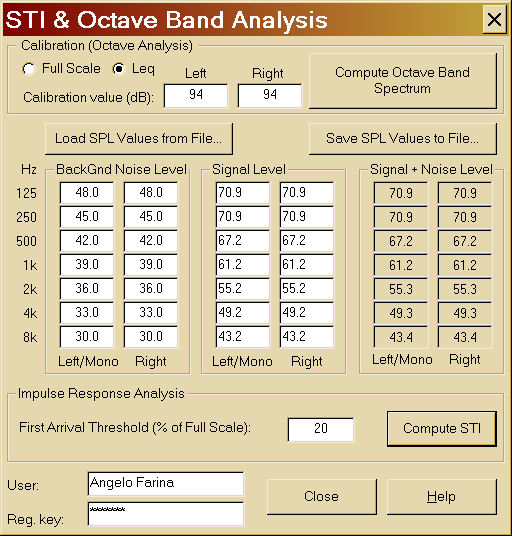This screenshot has height=536, width=512.
Task: Click the Left calibration value field
Action: (x=196, y=95)
